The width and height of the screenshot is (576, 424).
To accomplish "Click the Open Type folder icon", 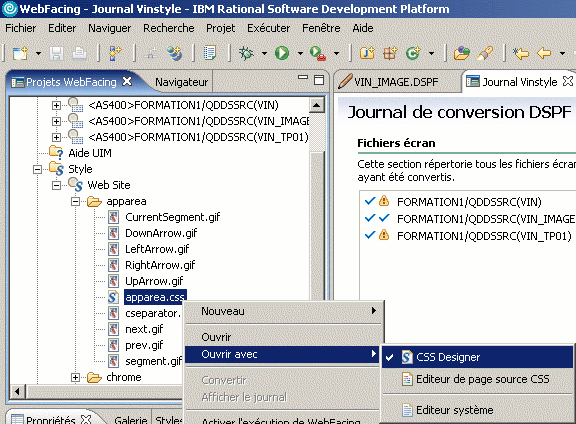I will click(x=462, y=54).
